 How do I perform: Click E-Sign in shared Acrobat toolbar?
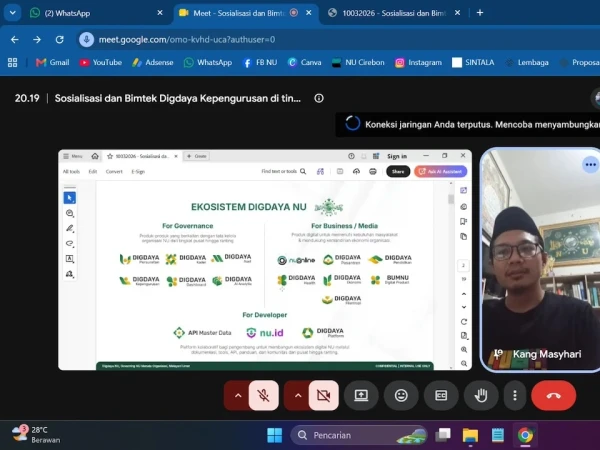coord(138,171)
